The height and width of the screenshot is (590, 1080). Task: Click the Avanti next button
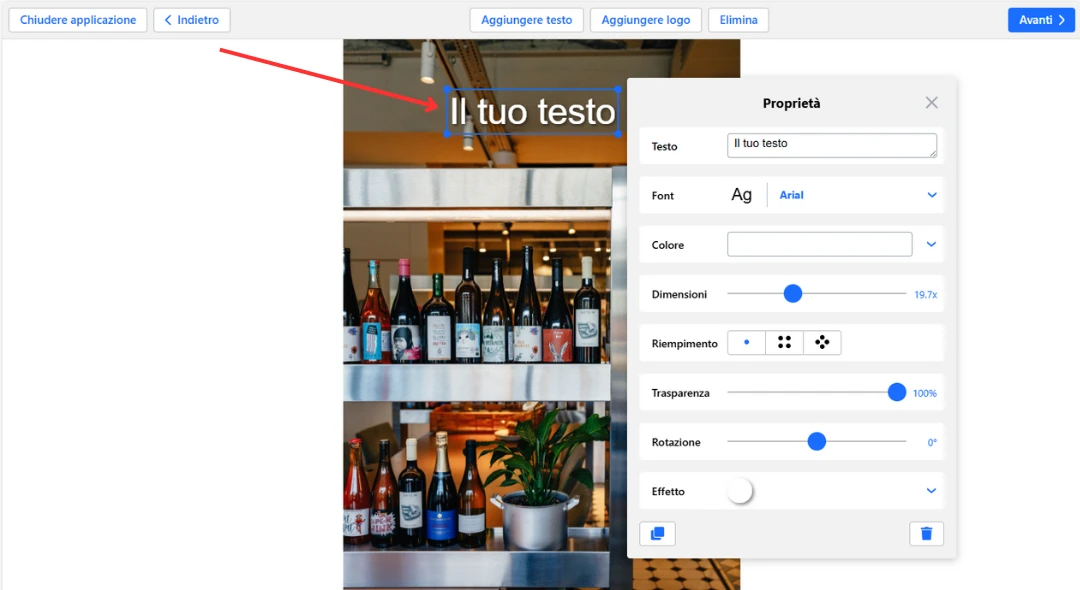1041,20
